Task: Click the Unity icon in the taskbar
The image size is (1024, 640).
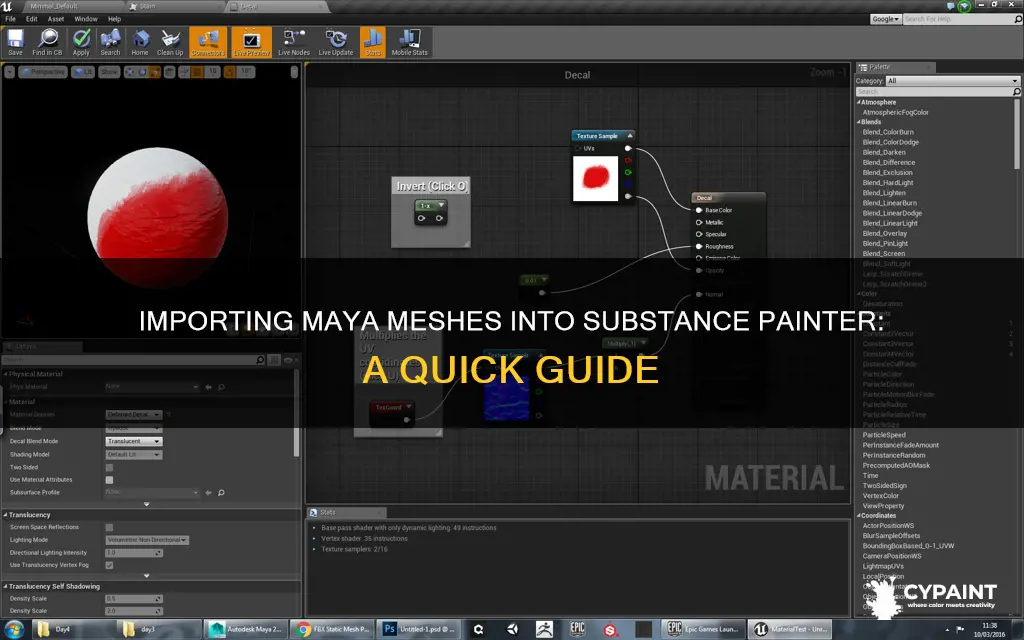Action: pyautogui.click(x=513, y=630)
